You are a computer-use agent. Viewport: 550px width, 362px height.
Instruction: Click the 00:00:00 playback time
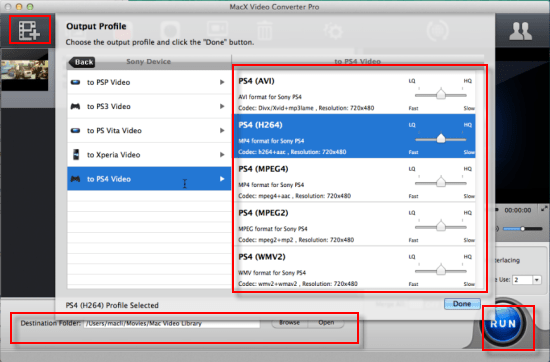[518, 210]
